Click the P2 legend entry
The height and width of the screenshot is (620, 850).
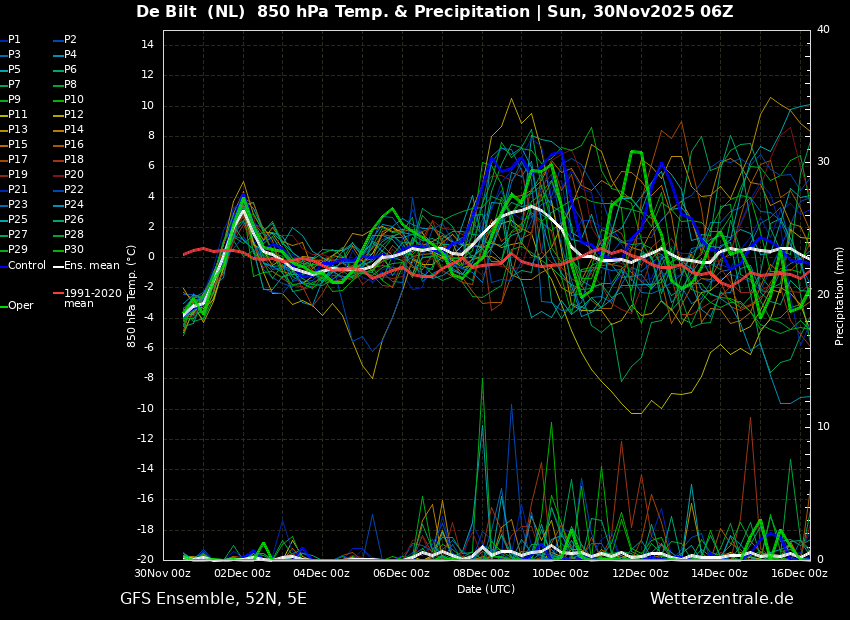tap(65, 40)
